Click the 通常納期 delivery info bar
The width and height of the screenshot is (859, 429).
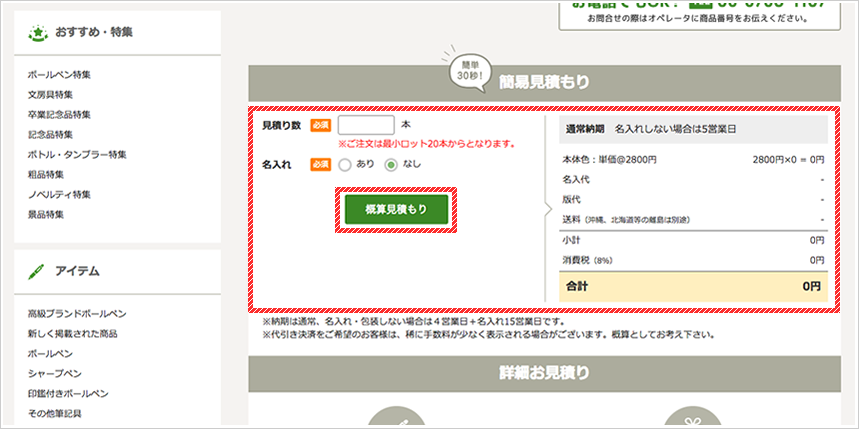693,129
